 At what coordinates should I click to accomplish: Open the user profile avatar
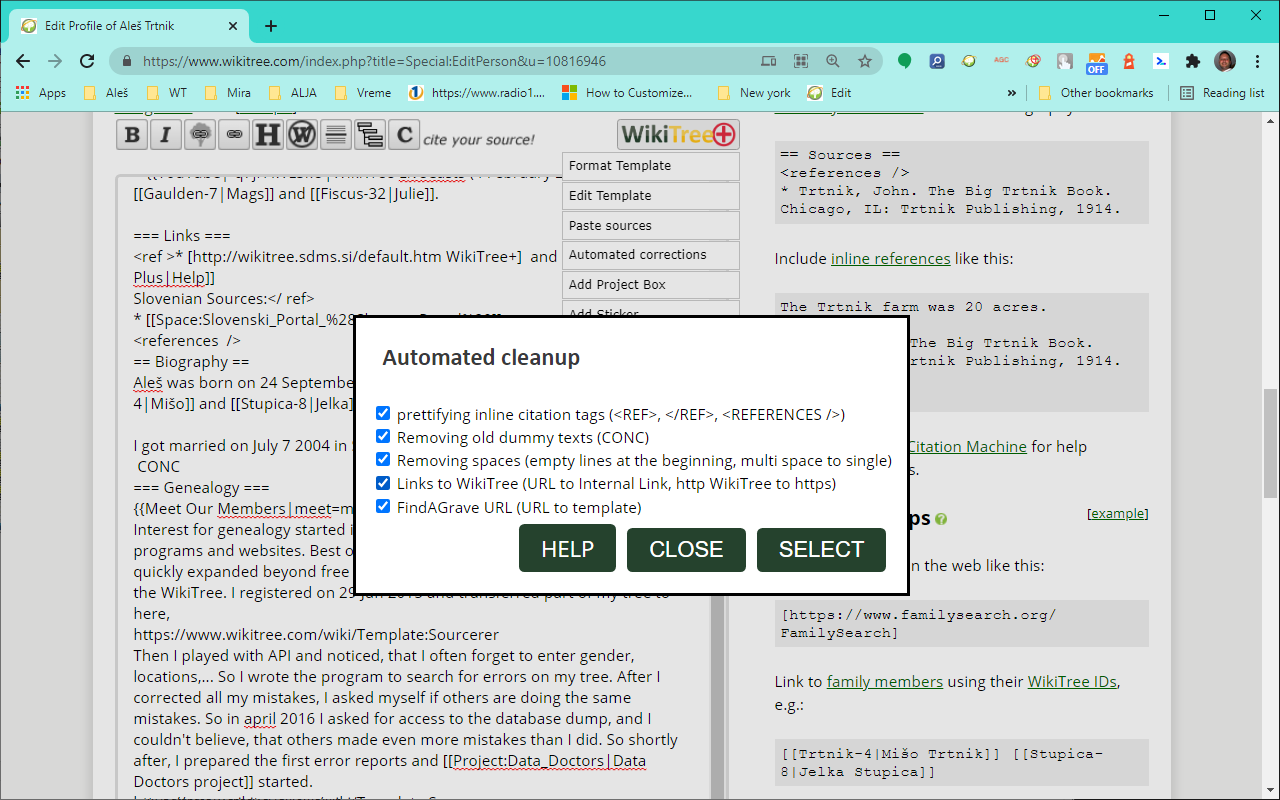tap(1224, 61)
